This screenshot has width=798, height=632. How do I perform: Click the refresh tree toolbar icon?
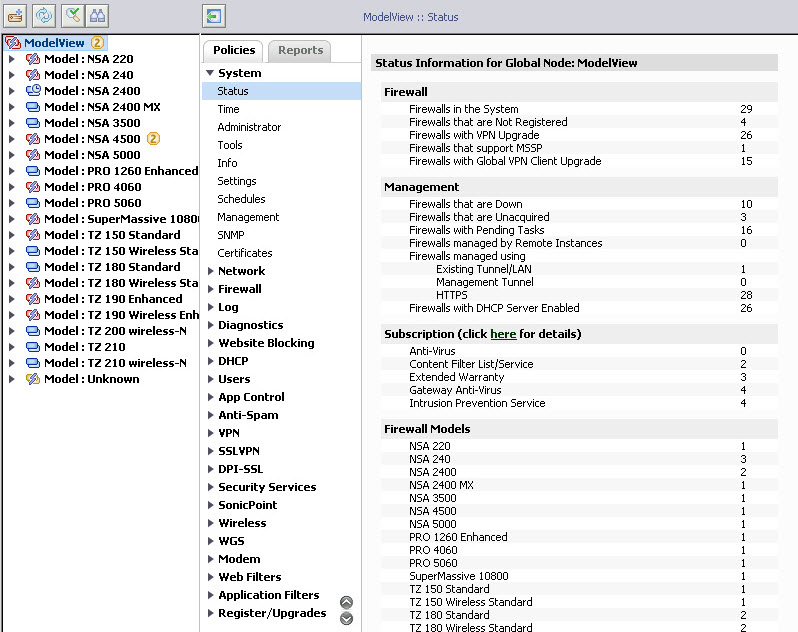[44, 16]
